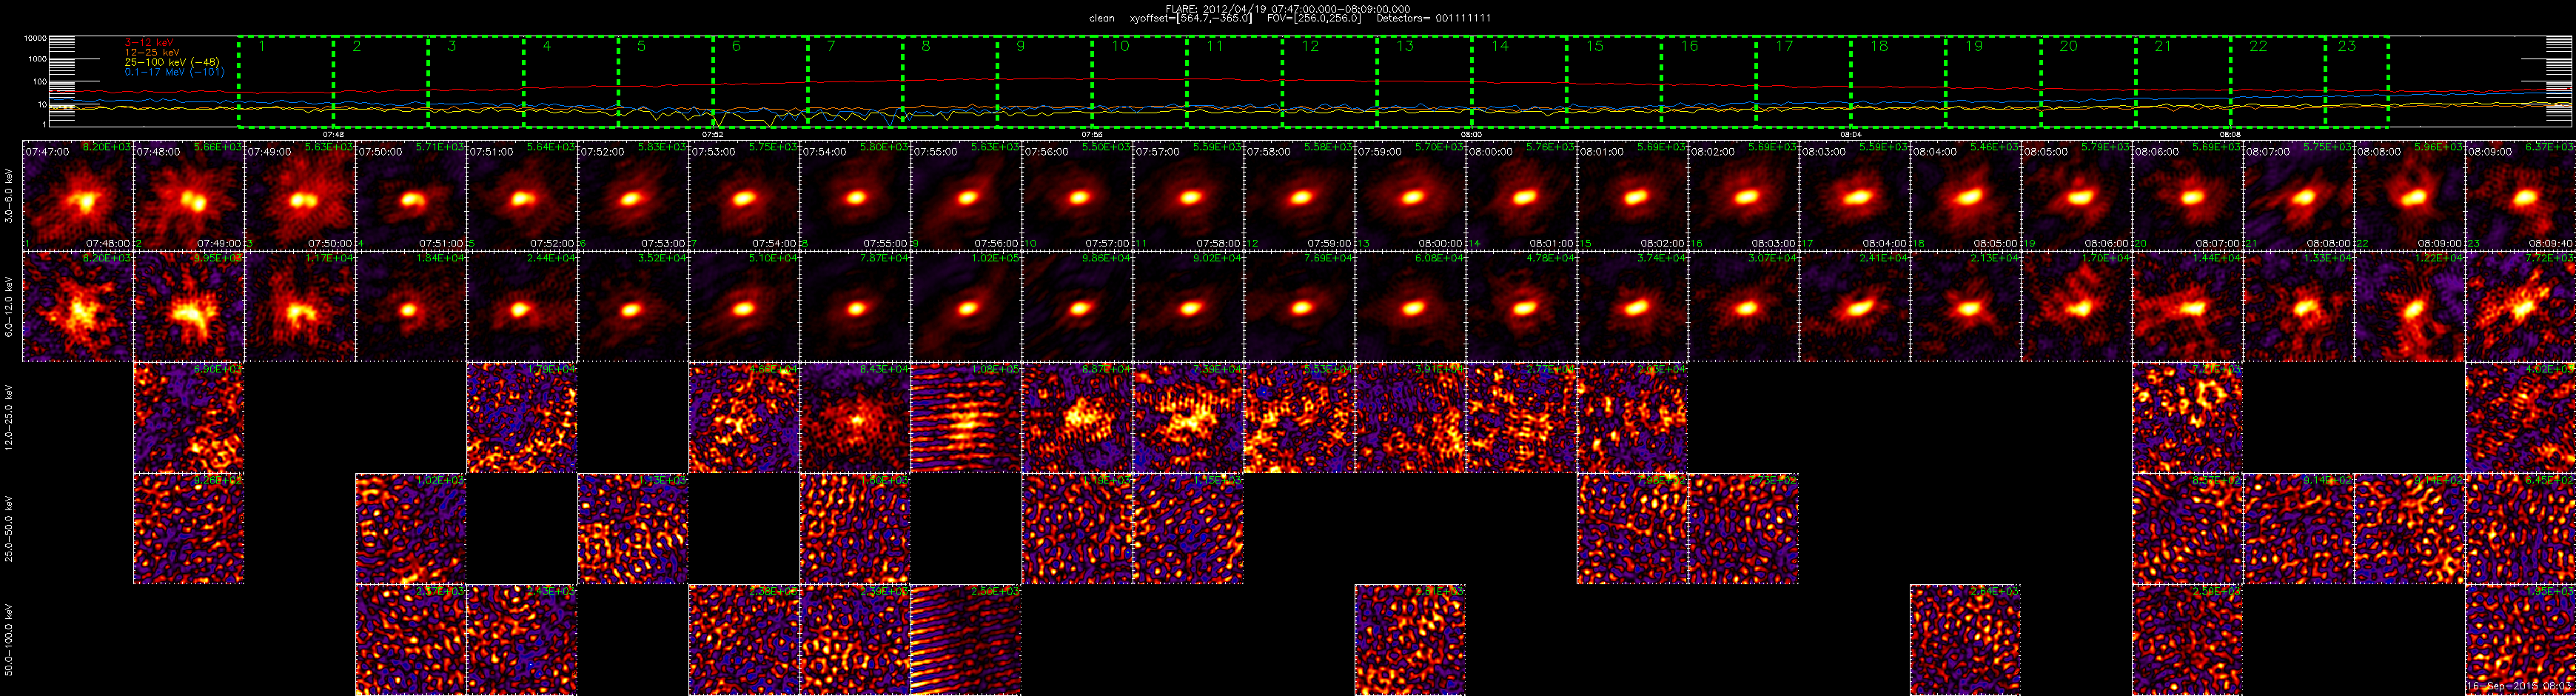
Task: Open the 50-100 keV image in 08:06:00 column
Action: (2187, 639)
